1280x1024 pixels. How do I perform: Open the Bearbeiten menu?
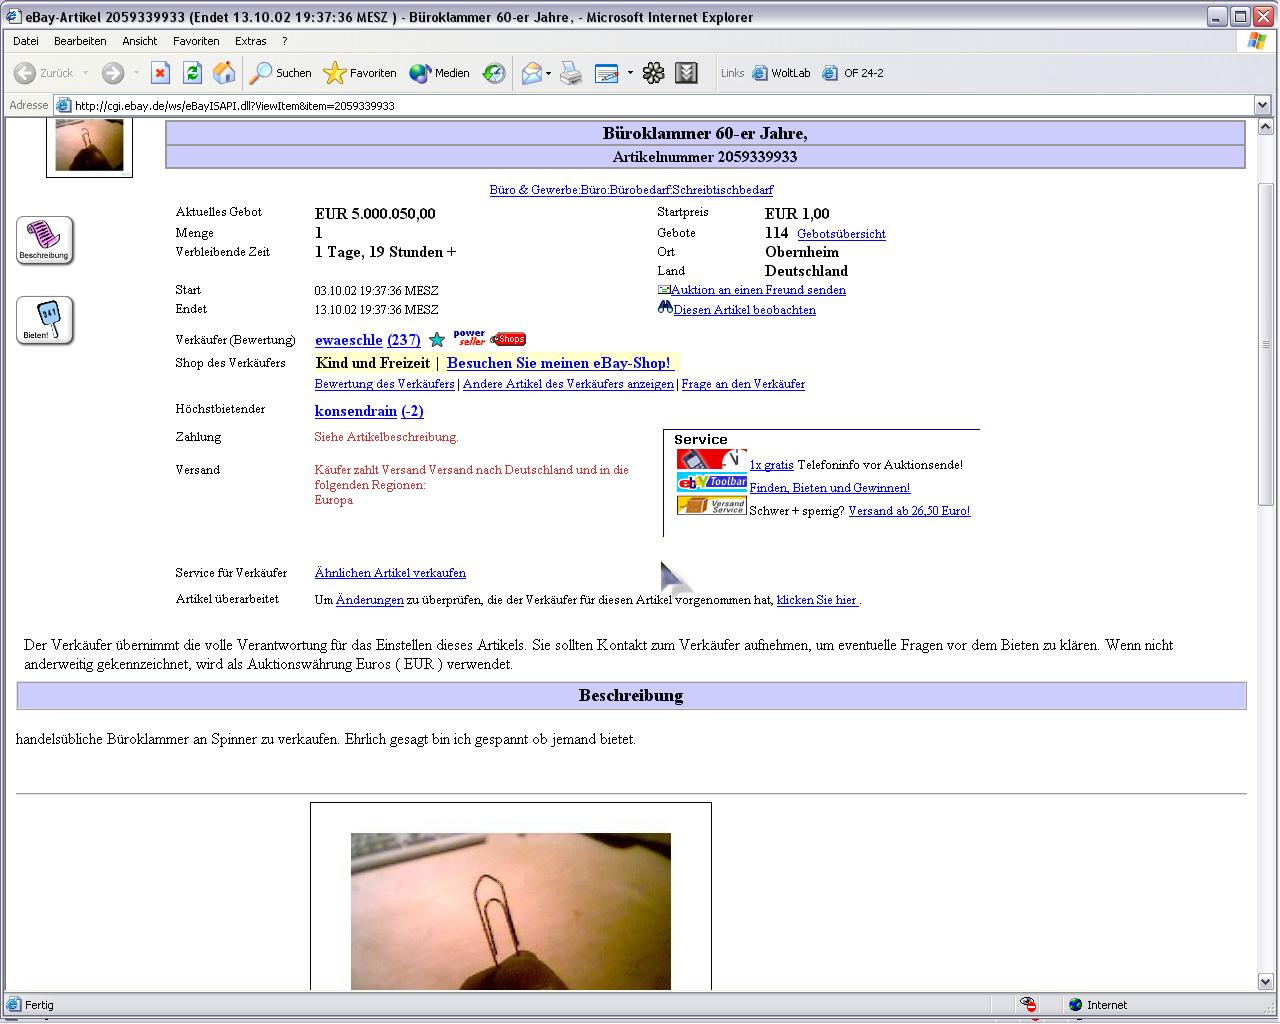point(80,41)
